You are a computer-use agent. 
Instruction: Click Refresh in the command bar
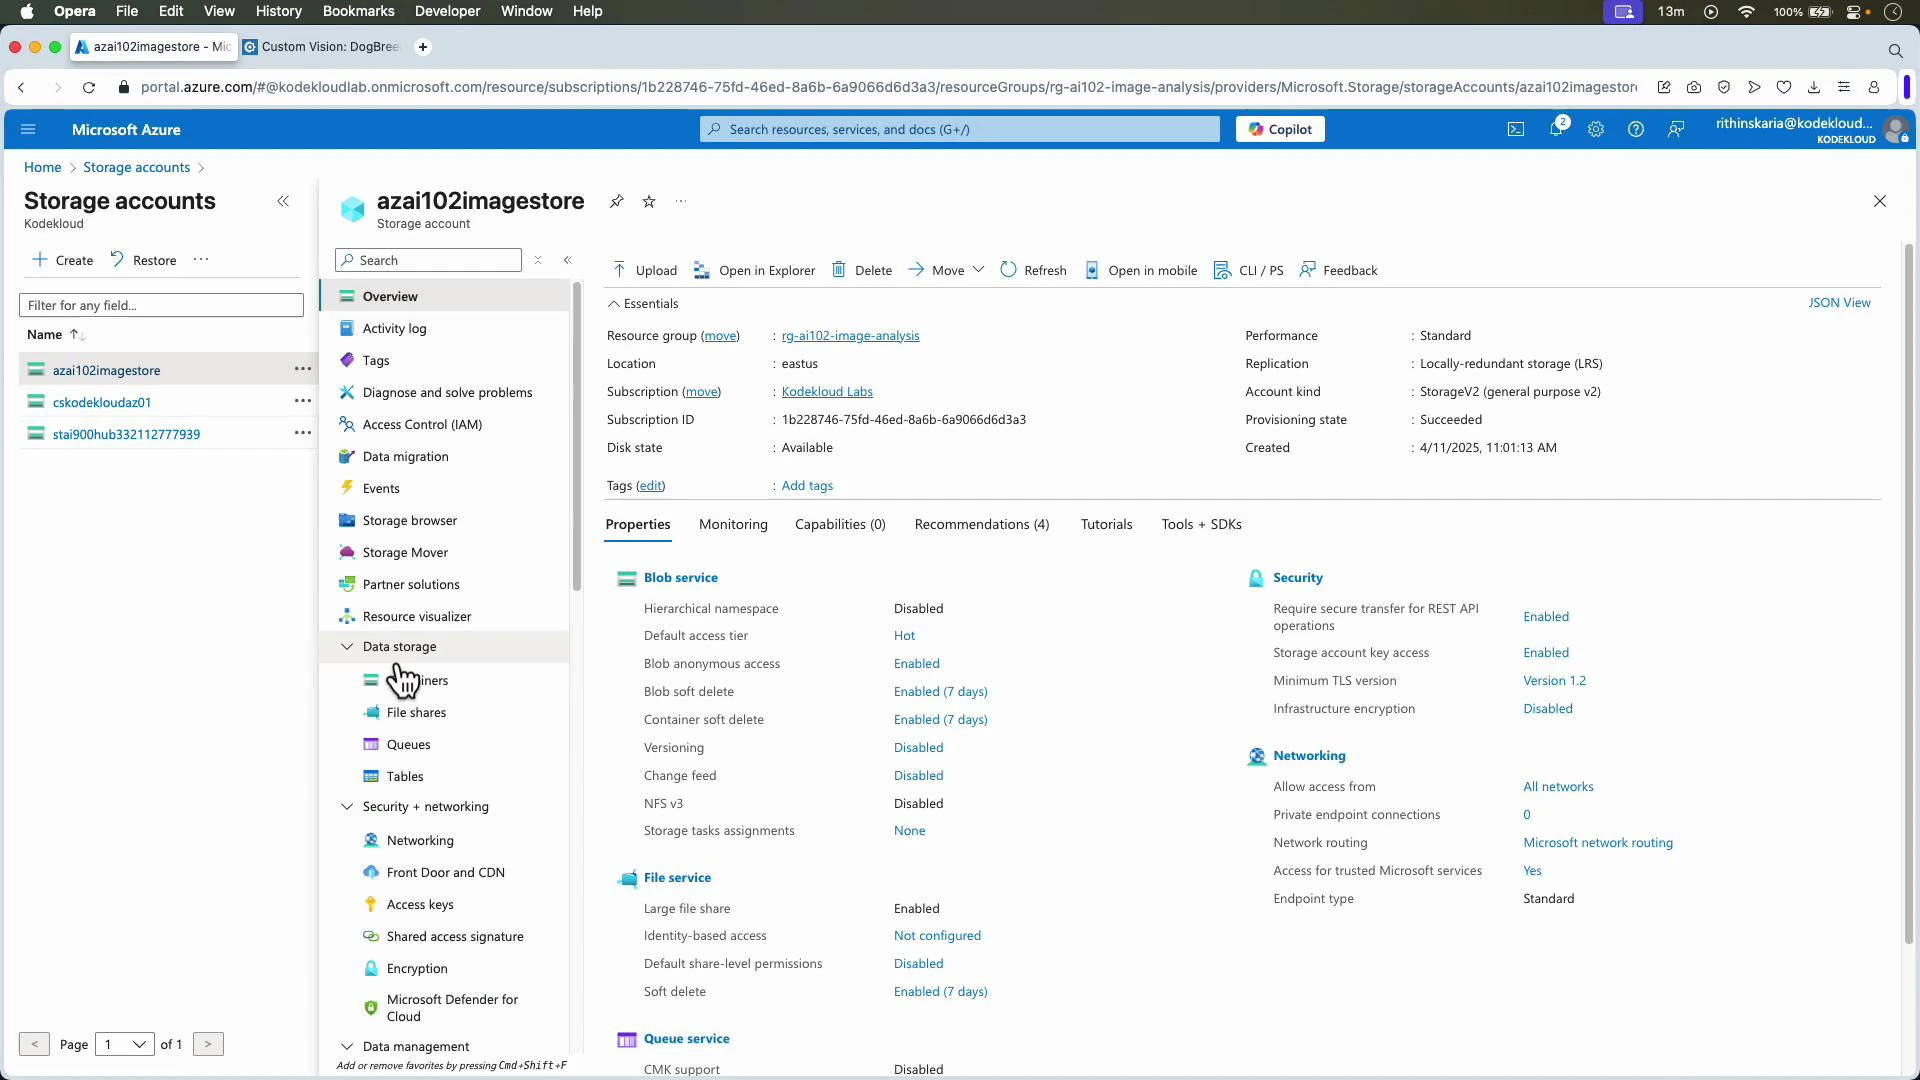1034,270
